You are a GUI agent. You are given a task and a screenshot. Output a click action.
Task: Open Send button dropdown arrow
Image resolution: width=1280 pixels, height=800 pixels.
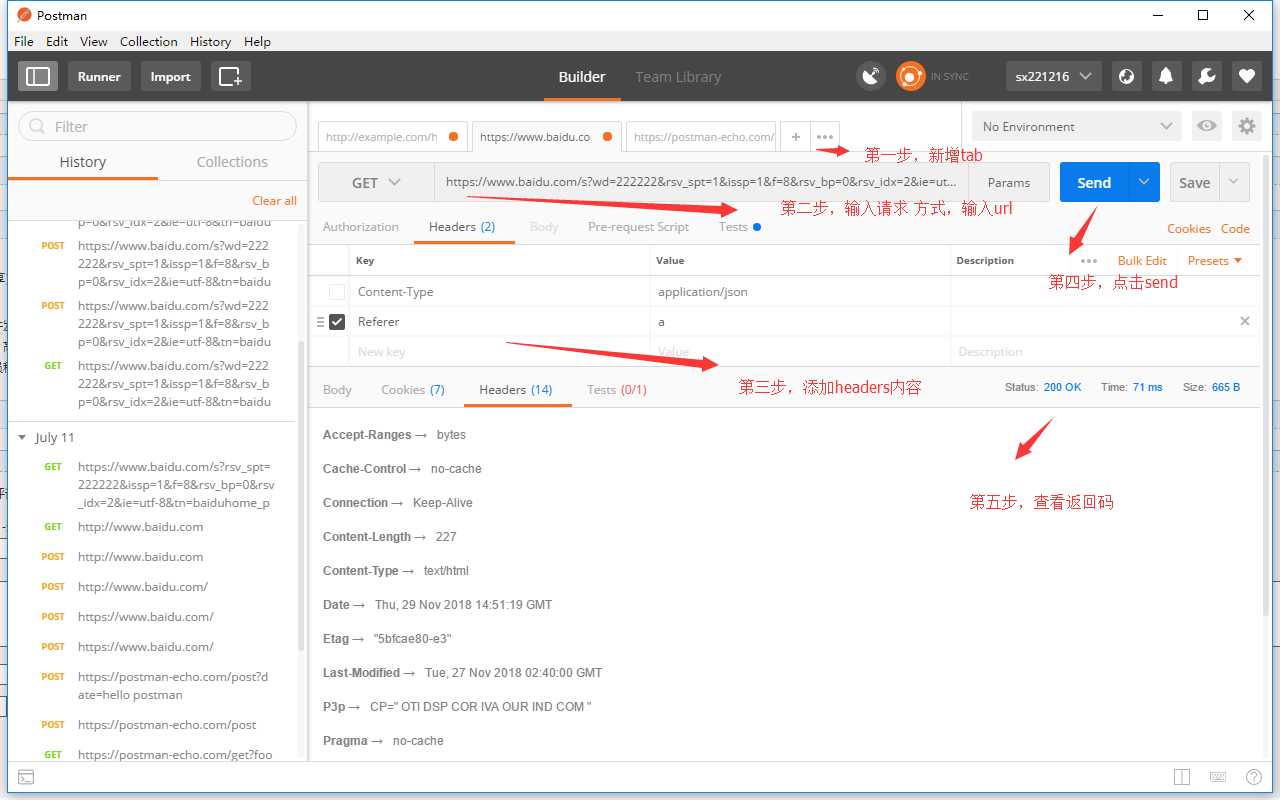tap(1144, 182)
